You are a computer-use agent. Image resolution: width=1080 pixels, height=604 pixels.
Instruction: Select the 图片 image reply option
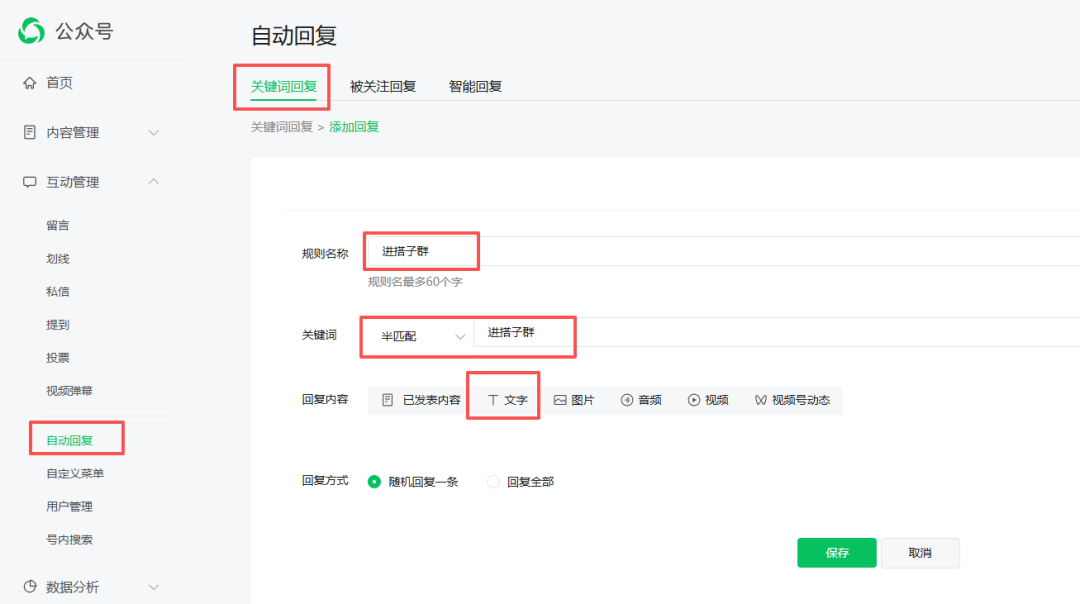pyautogui.click(x=576, y=398)
